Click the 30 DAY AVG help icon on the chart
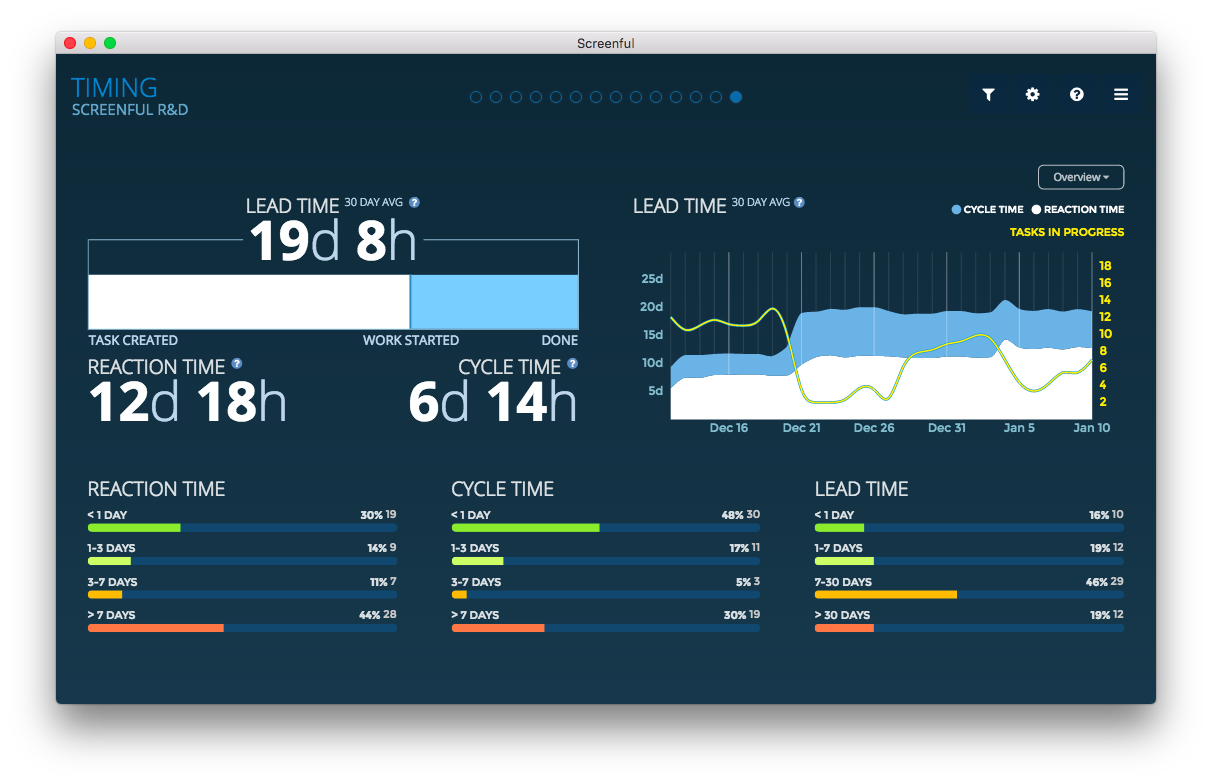The width and height of the screenshot is (1212, 784). click(798, 202)
